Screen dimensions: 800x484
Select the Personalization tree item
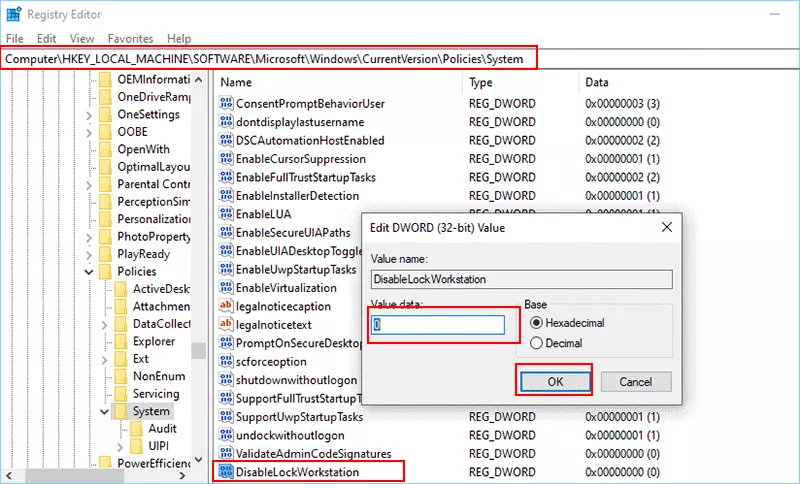[x=154, y=219]
